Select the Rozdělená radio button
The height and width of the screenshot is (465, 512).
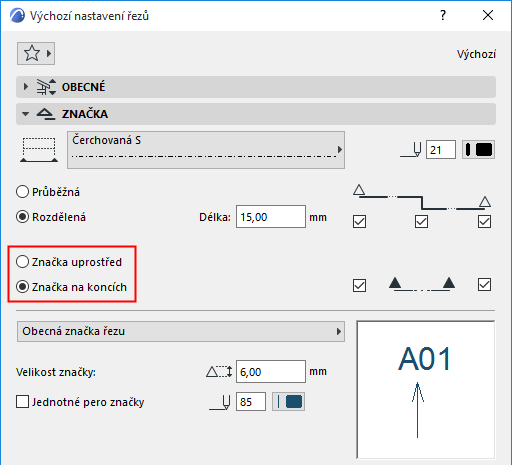[x=22, y=217]
